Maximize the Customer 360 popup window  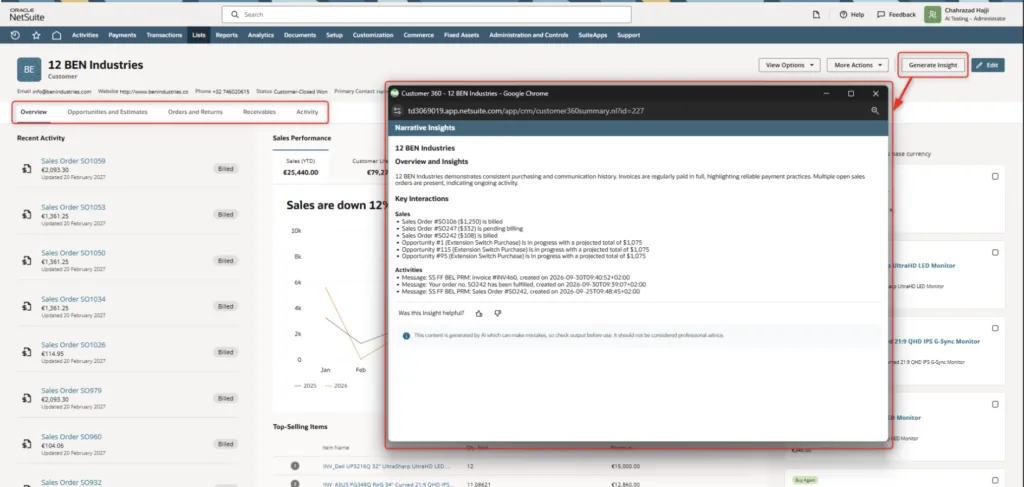[851, 93]
